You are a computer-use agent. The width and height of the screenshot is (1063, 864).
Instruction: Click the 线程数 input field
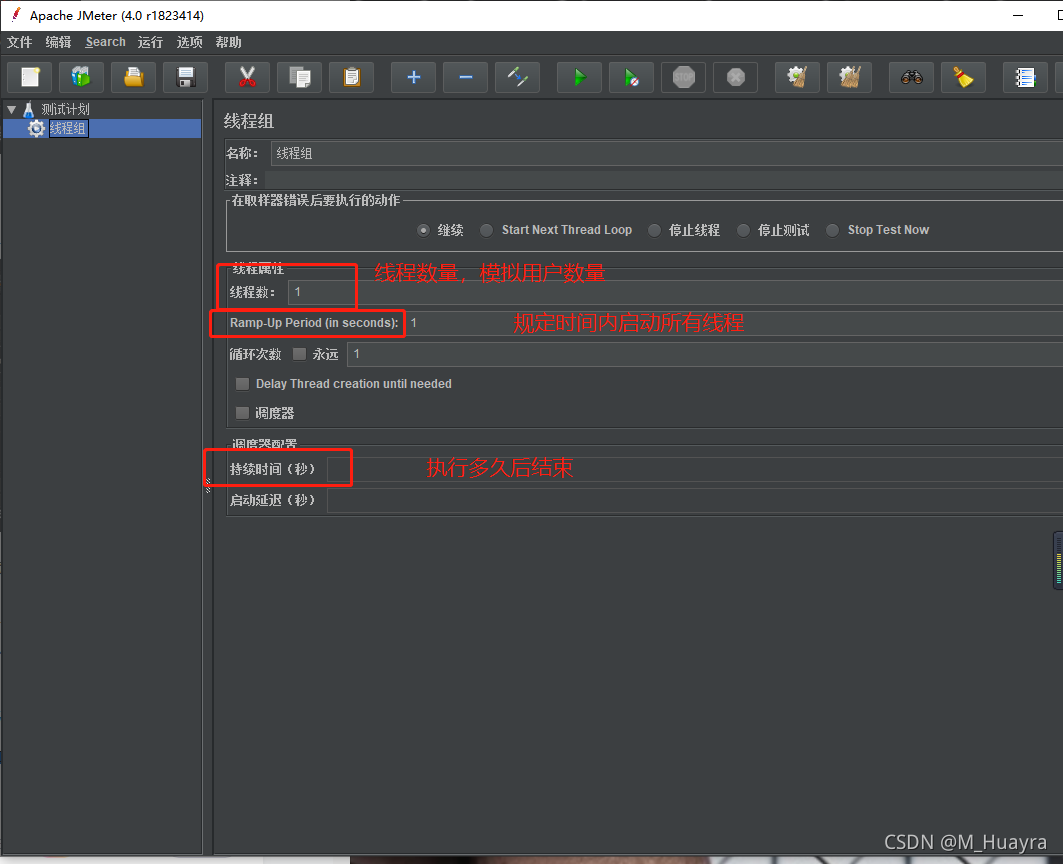click(675, 292)
